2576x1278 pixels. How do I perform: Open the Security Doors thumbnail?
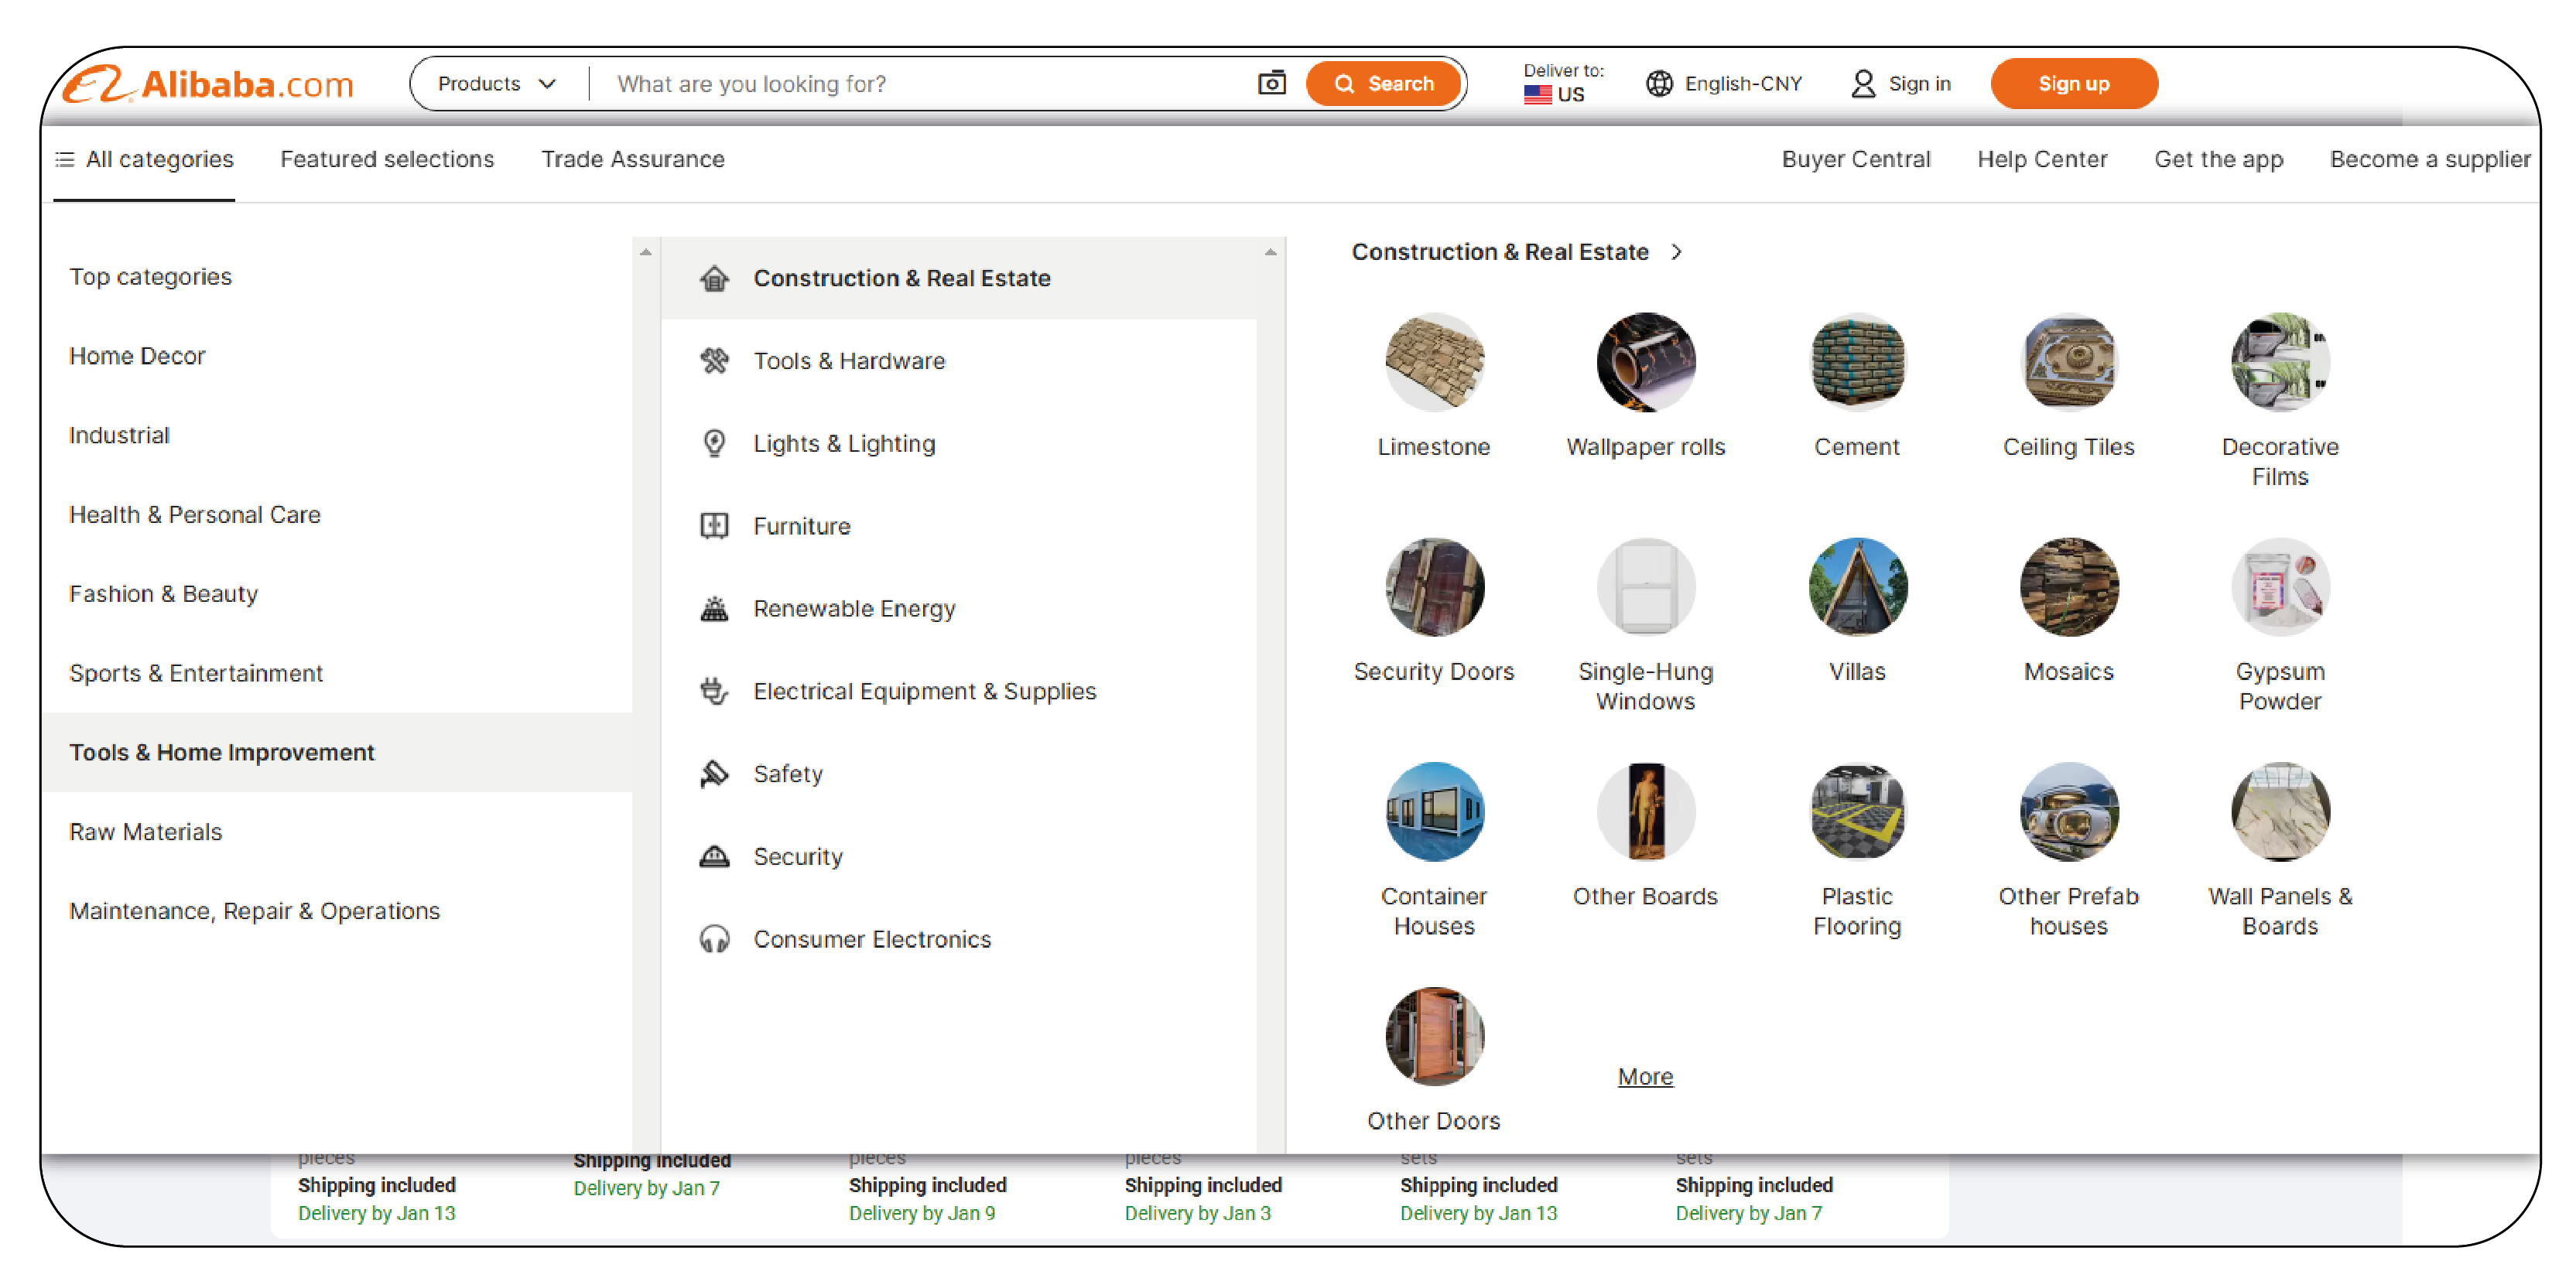(1434, 587)
